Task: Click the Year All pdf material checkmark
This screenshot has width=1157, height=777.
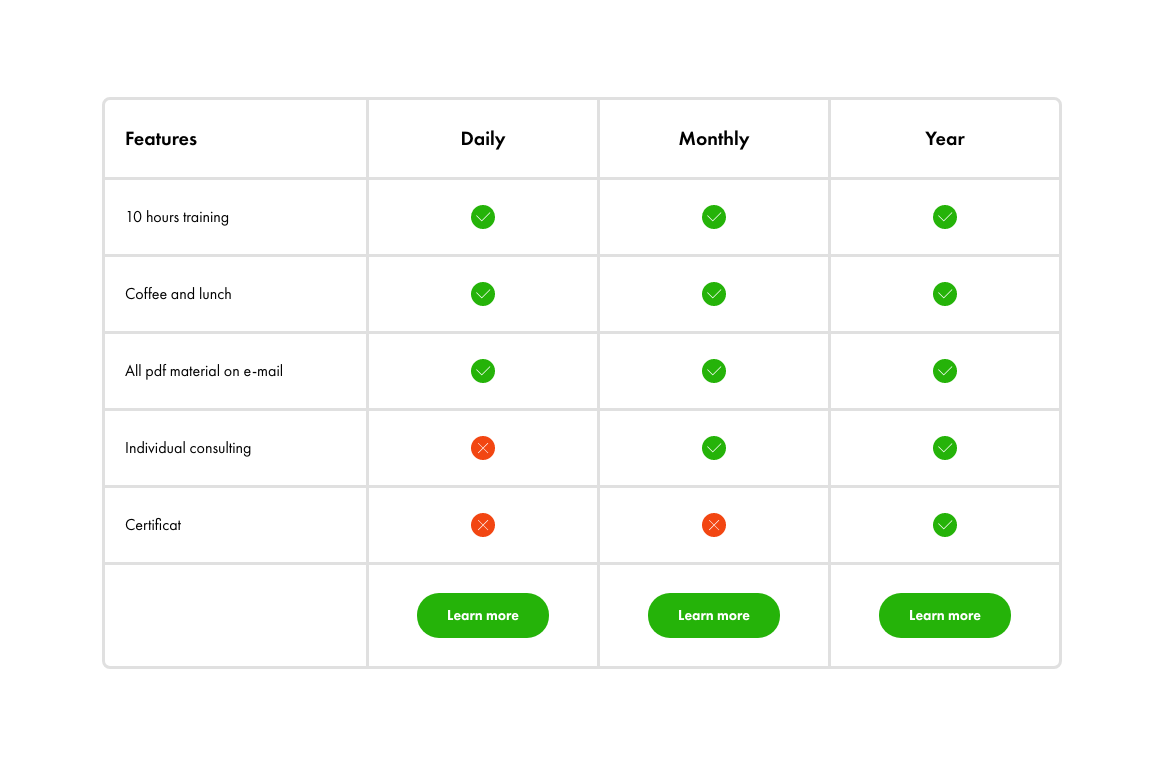Action: (944, 370)
